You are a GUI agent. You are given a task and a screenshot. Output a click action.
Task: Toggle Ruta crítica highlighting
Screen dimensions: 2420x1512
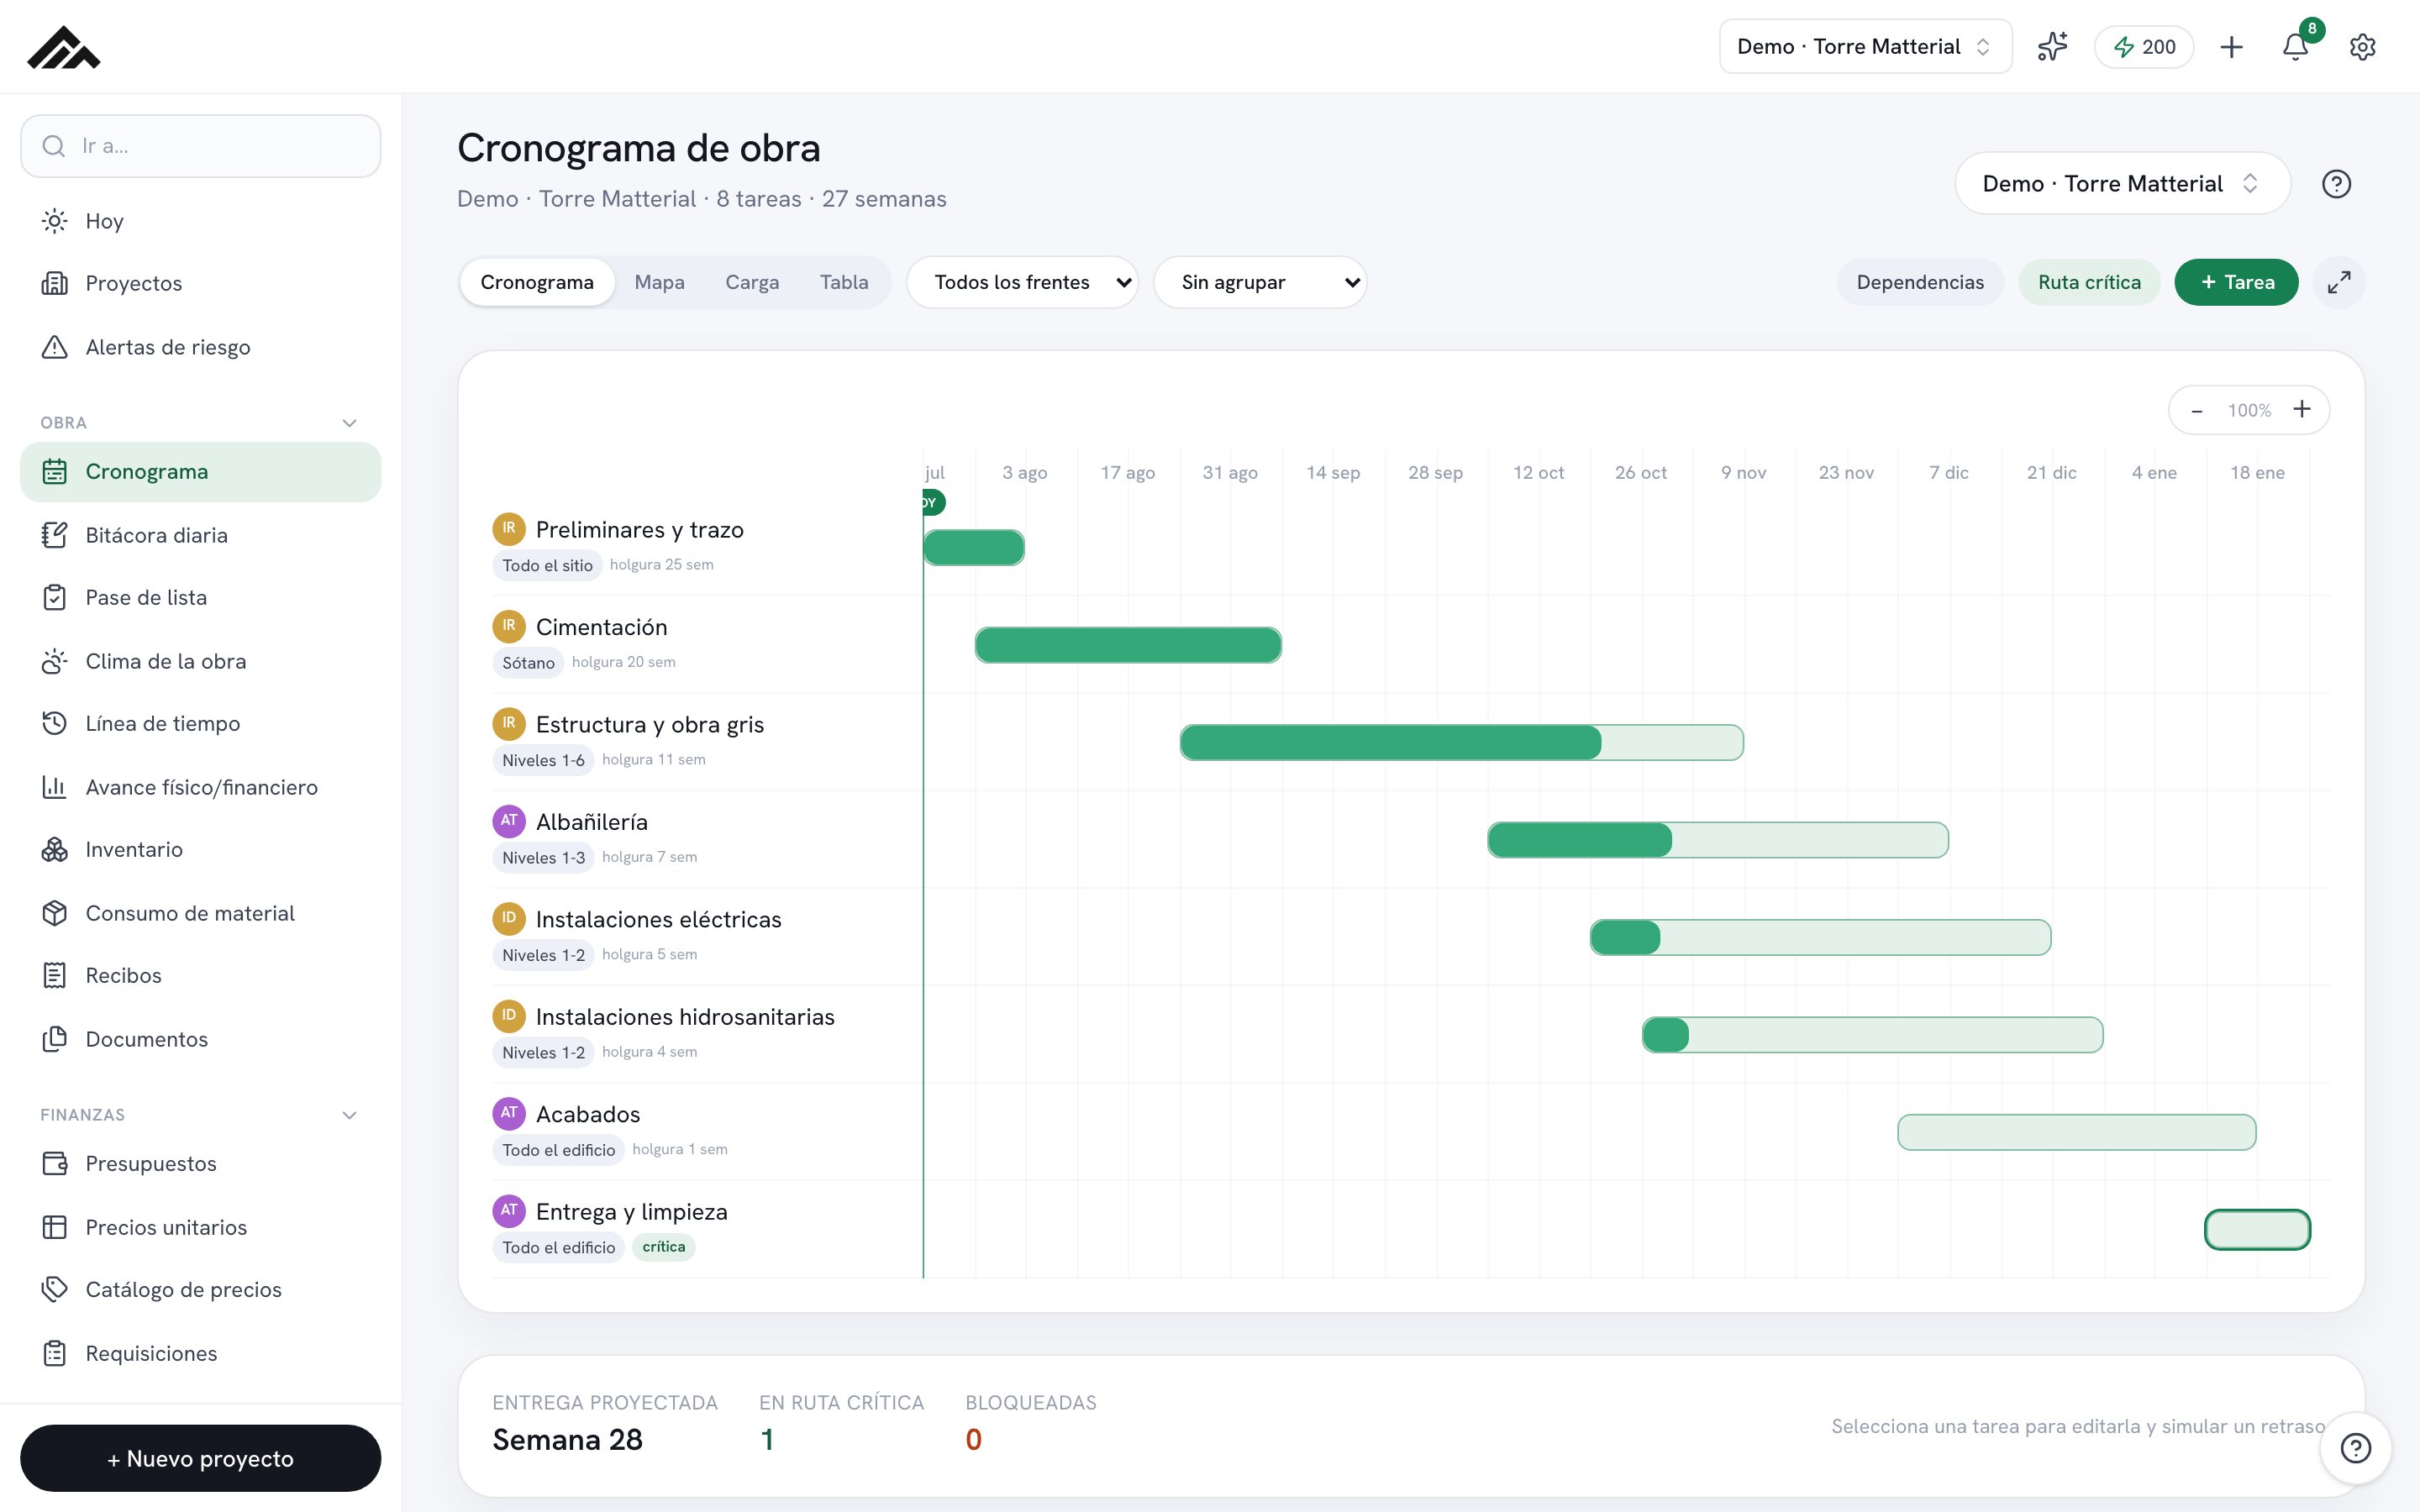coord(2089,282)
